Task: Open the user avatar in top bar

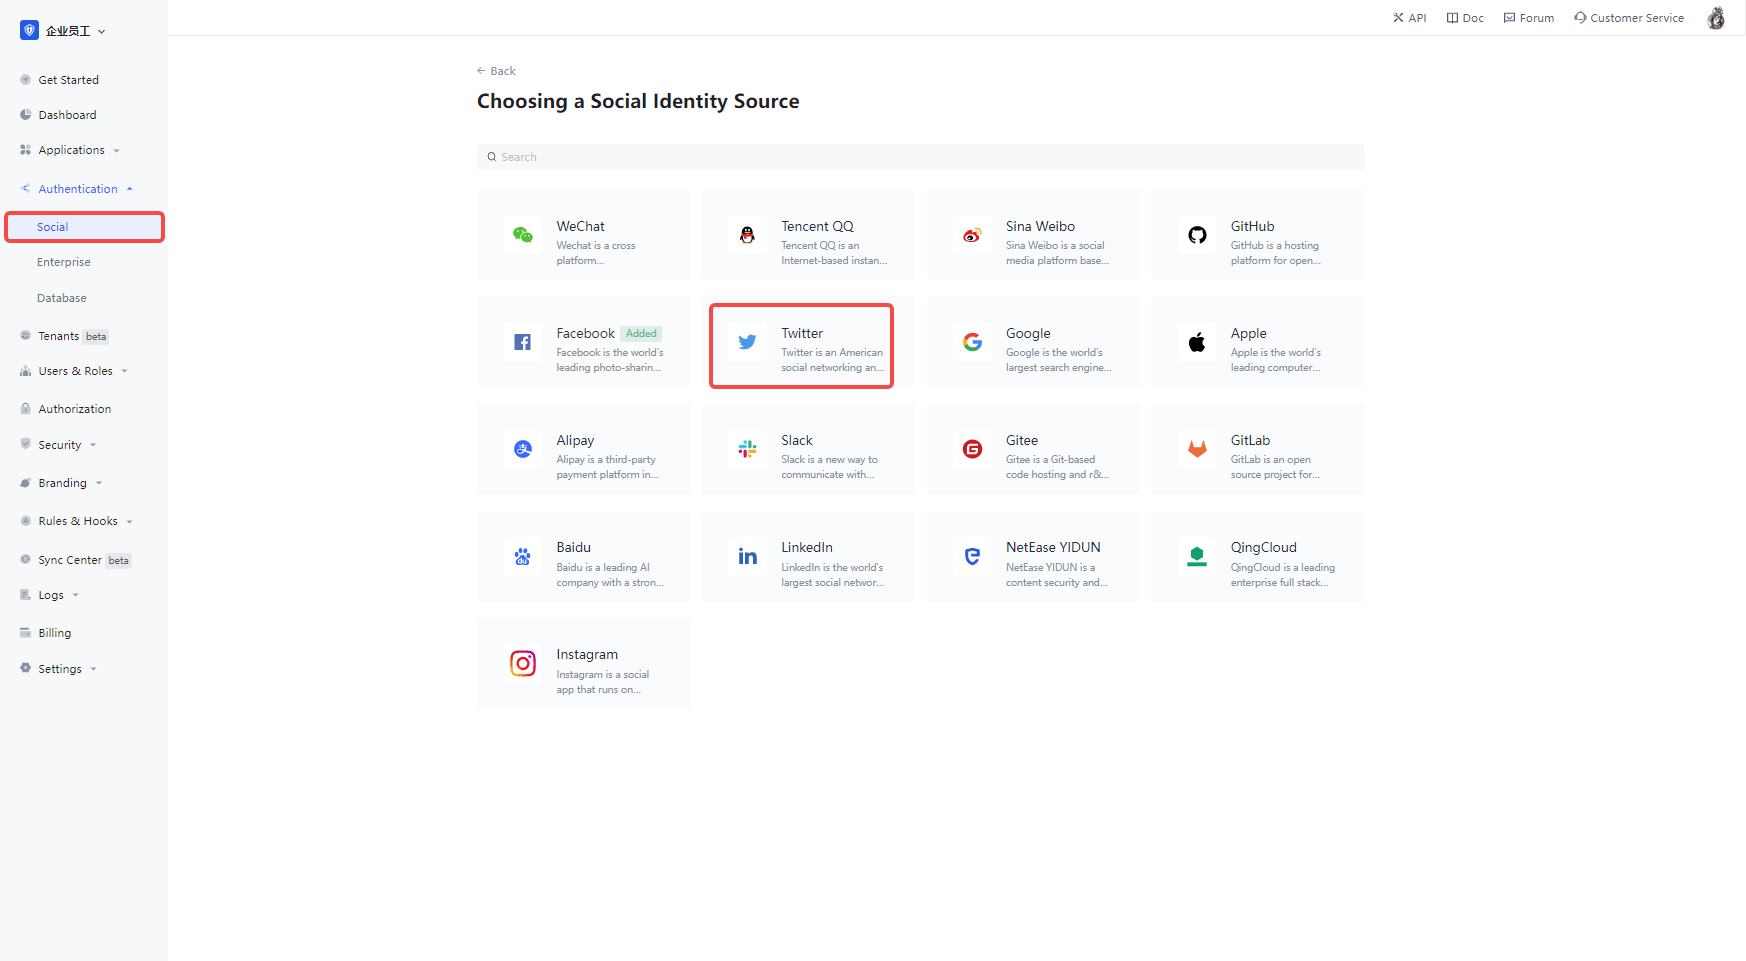Action: click(x=1715, y=18)
